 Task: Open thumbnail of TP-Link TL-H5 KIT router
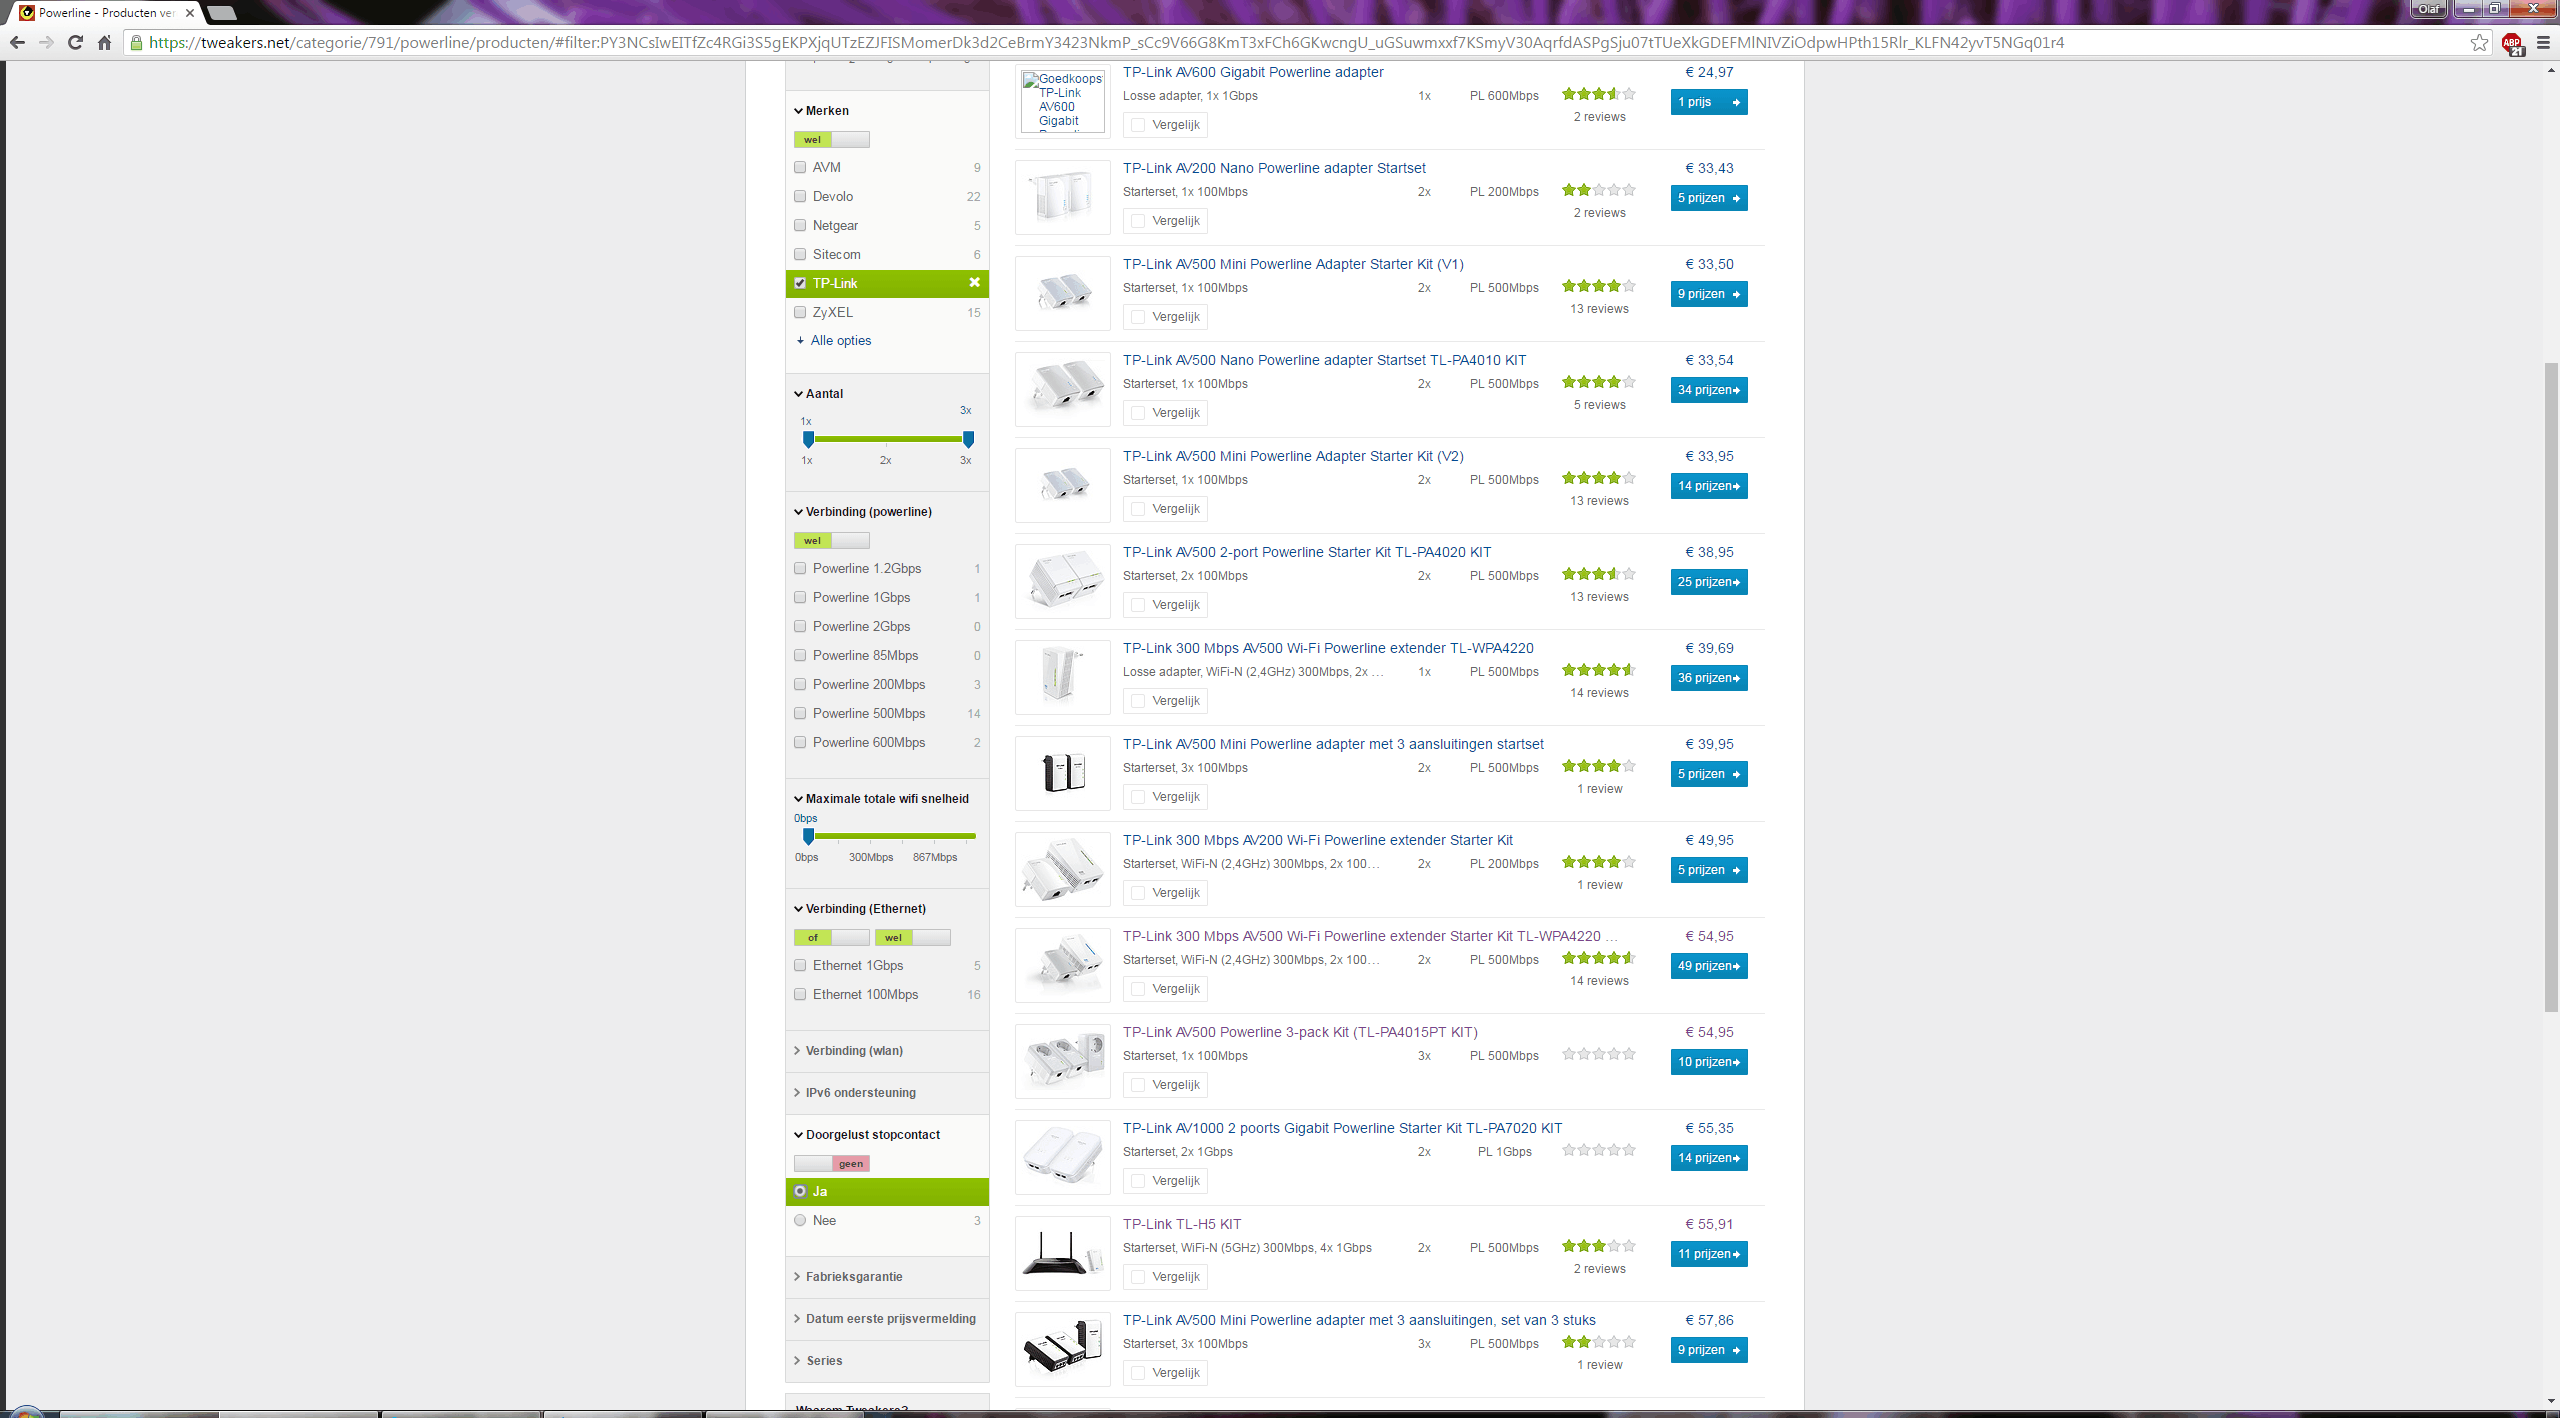pos(1063,1254)
